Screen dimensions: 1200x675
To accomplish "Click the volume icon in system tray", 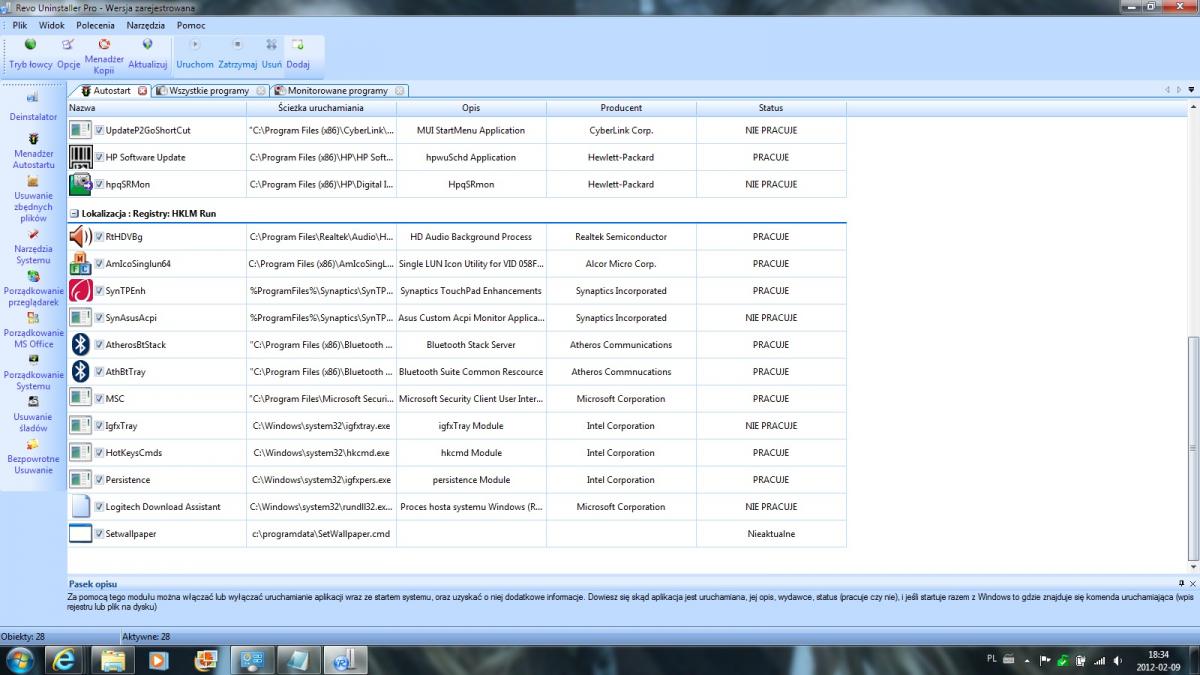I will [1120, 660].
